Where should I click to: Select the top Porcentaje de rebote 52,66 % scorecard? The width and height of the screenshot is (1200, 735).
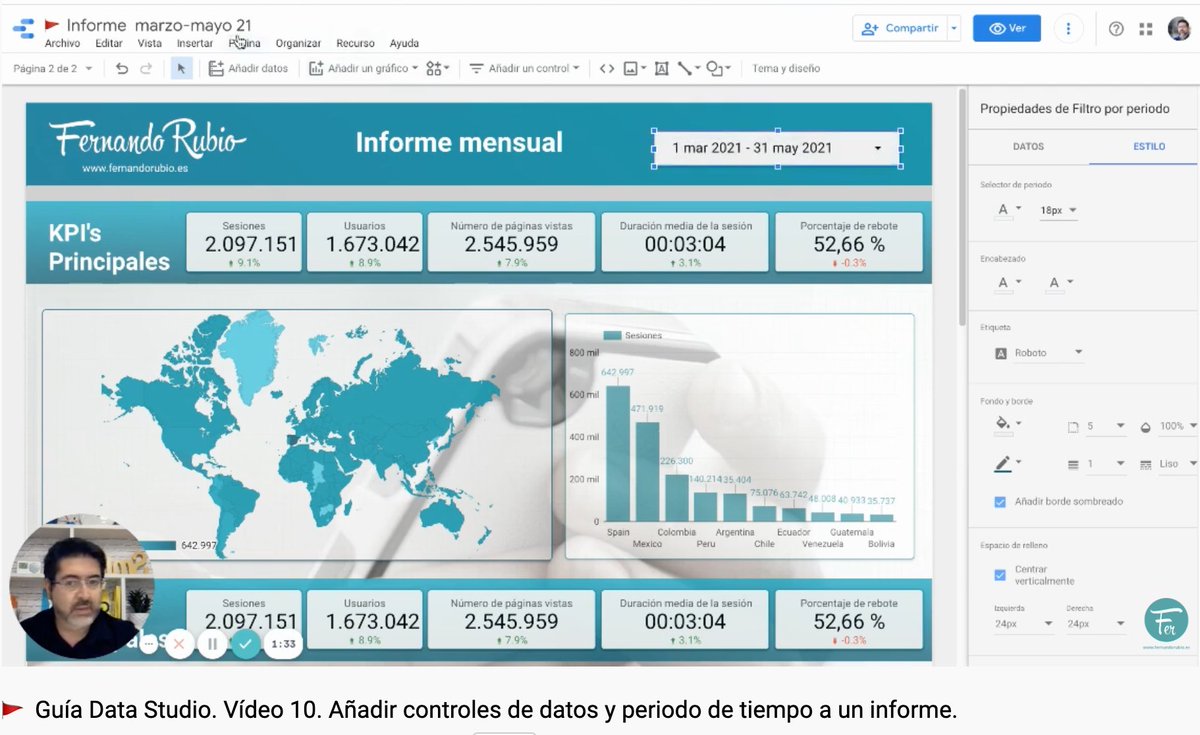pos(849,242)
